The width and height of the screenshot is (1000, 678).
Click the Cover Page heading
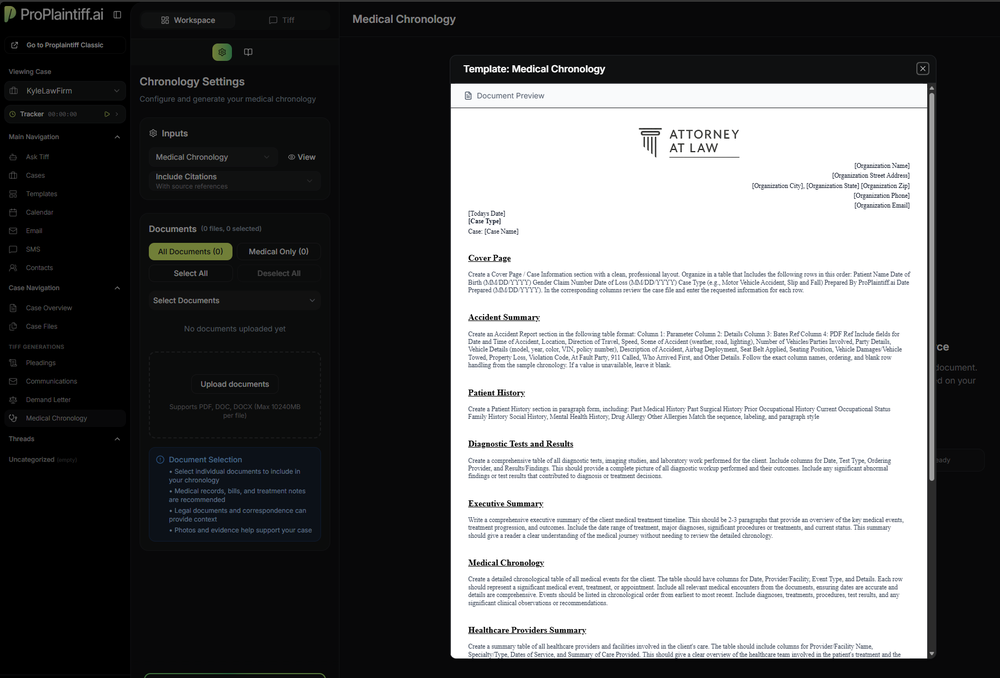pos(489,258)
